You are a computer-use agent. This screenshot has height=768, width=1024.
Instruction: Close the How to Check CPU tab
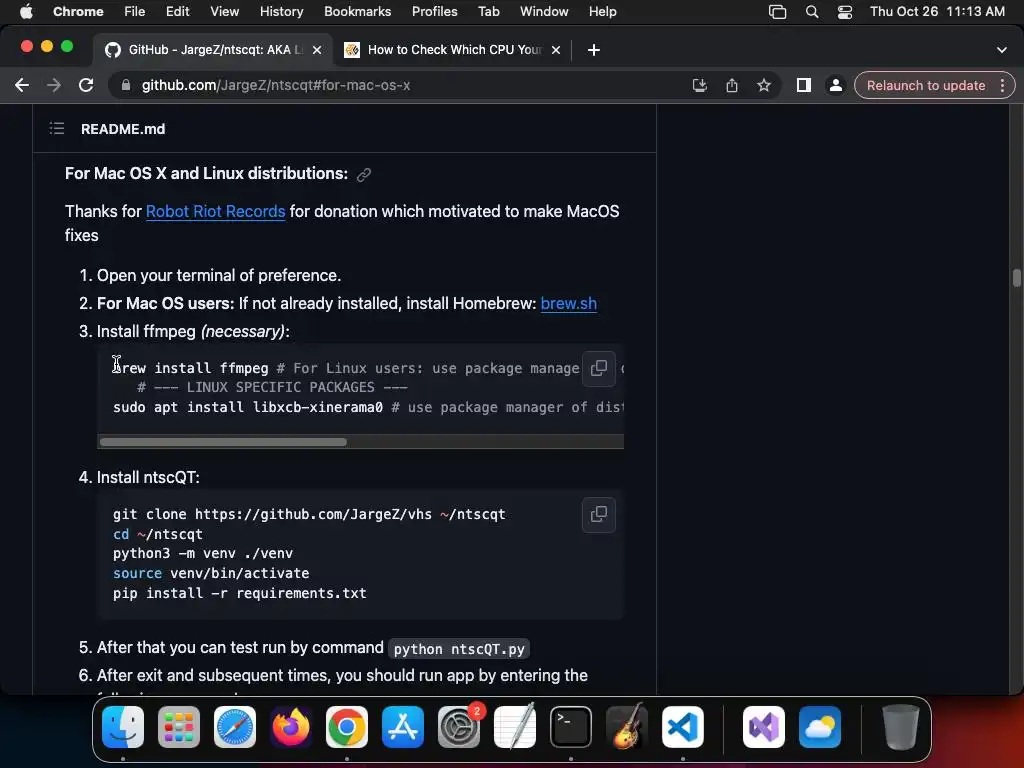556,50
